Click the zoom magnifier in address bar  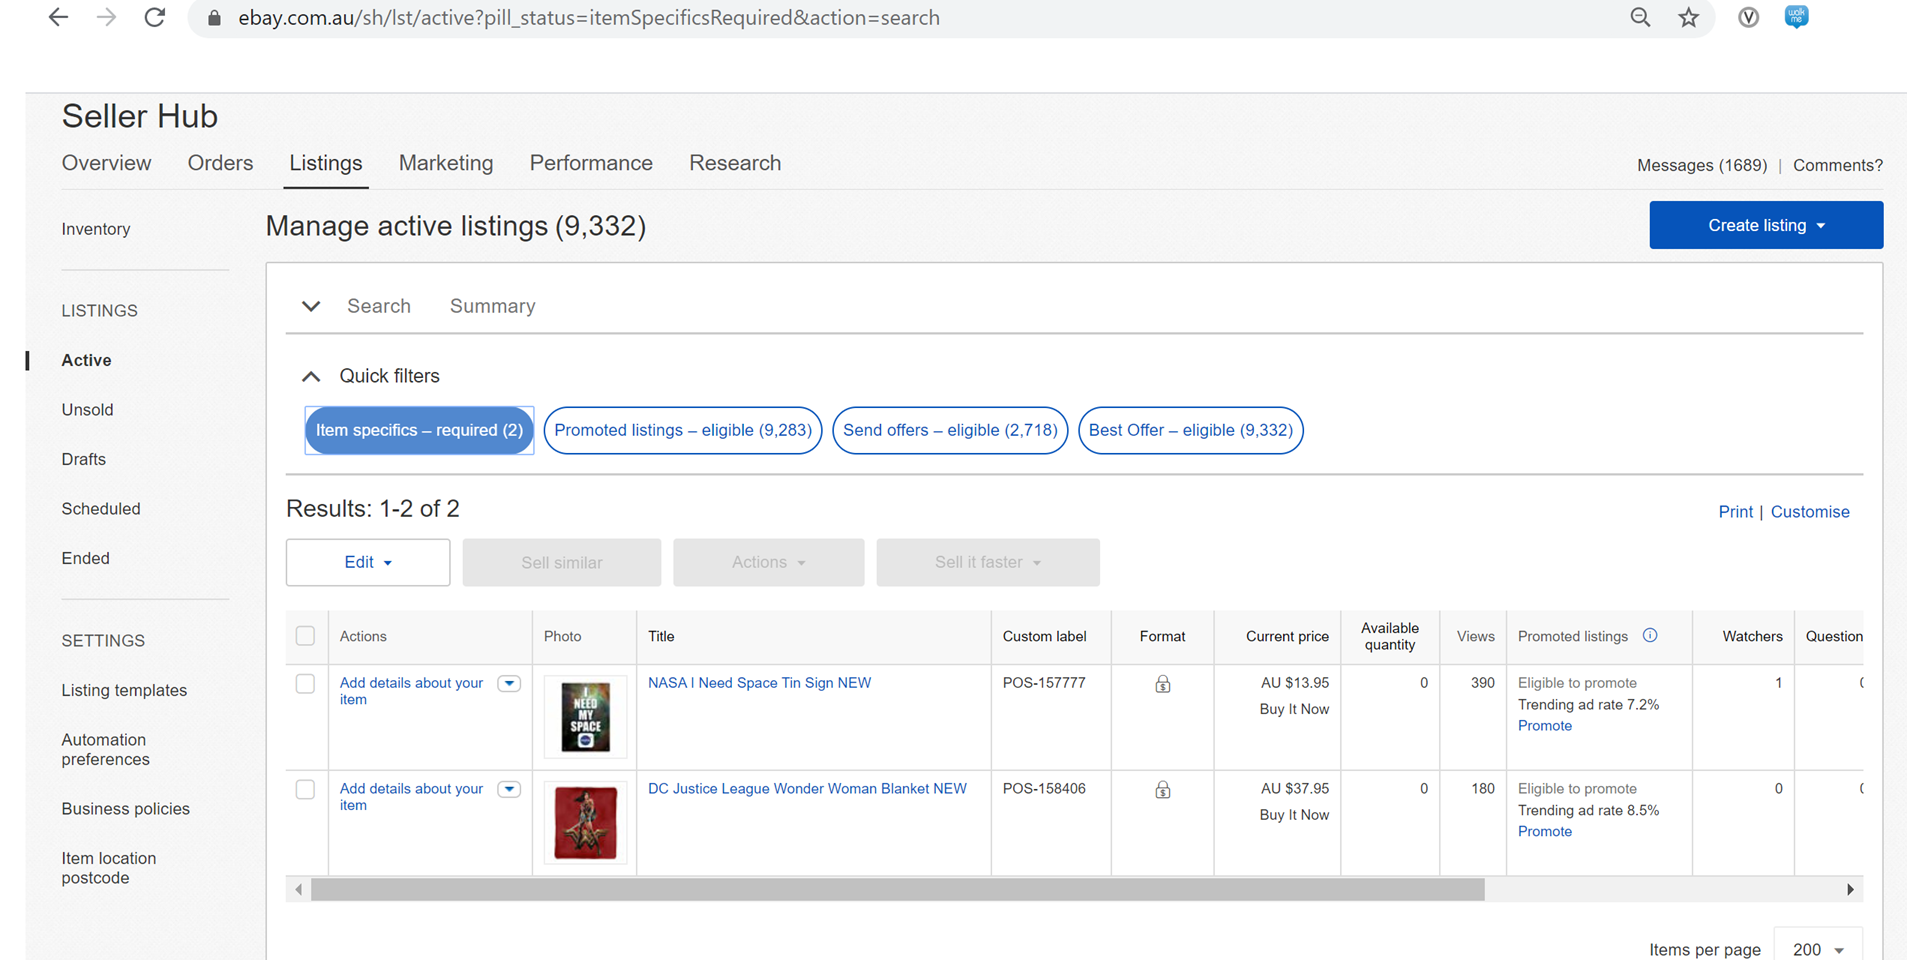tap(1640, 17)
